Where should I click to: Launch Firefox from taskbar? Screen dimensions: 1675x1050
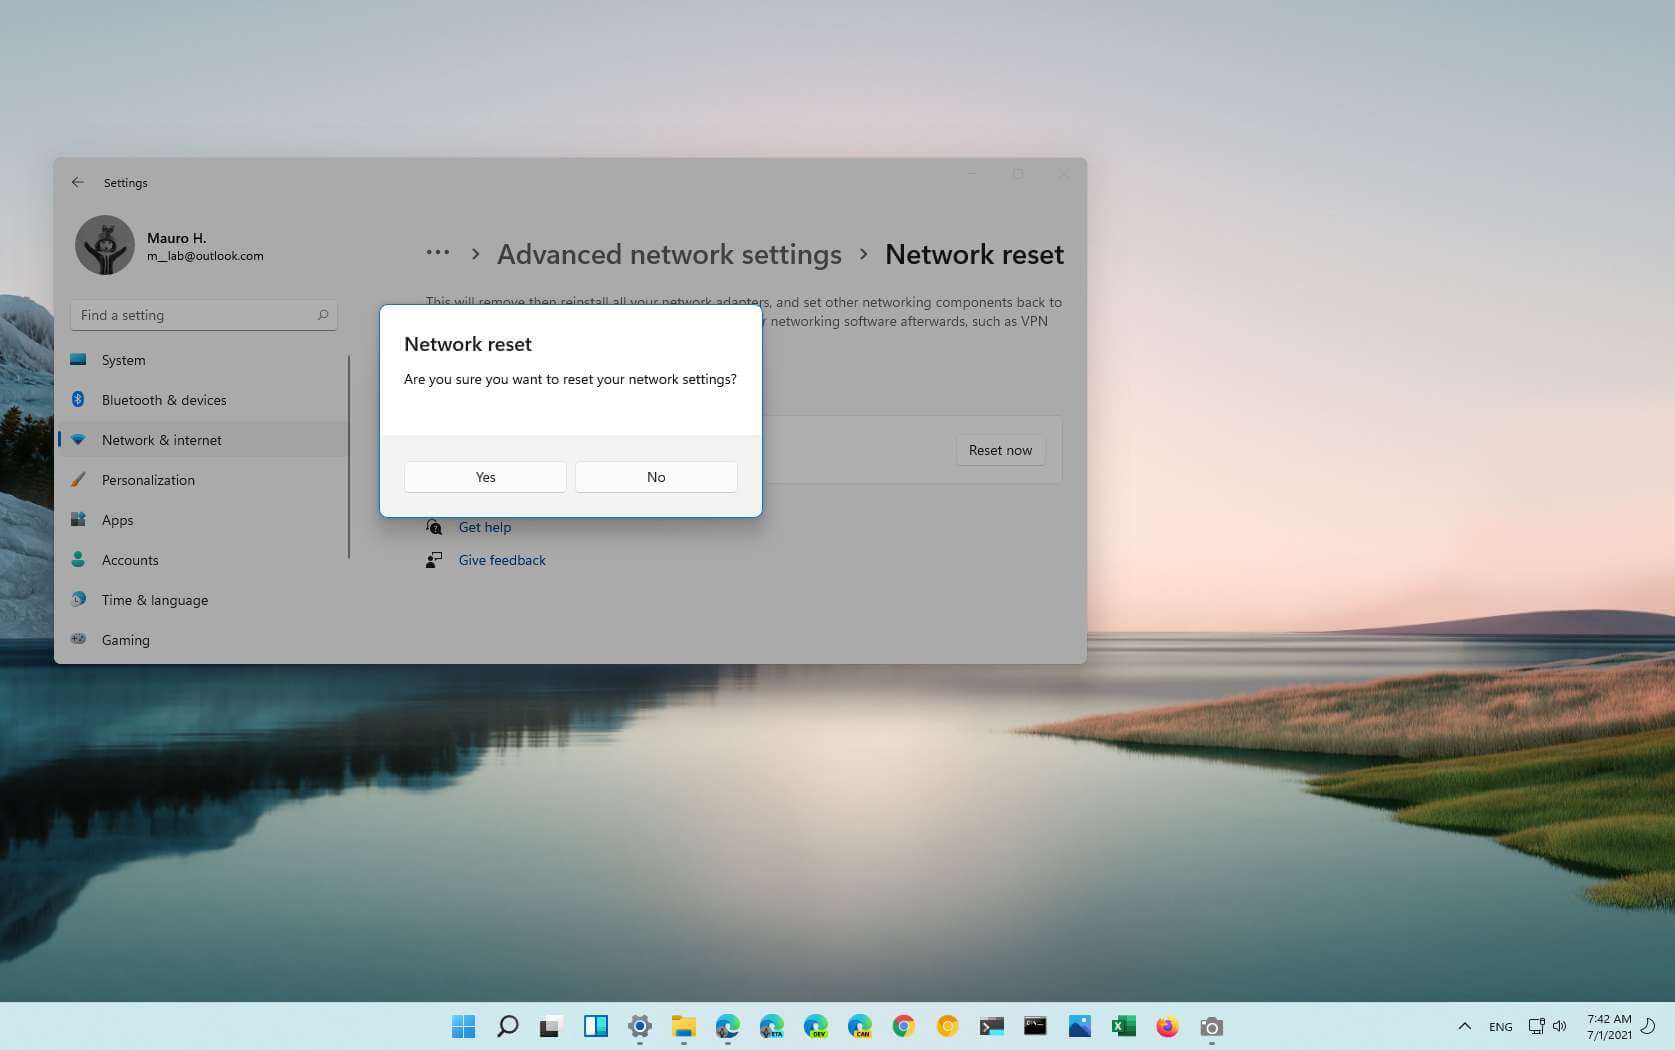tap(1167, 1026)
